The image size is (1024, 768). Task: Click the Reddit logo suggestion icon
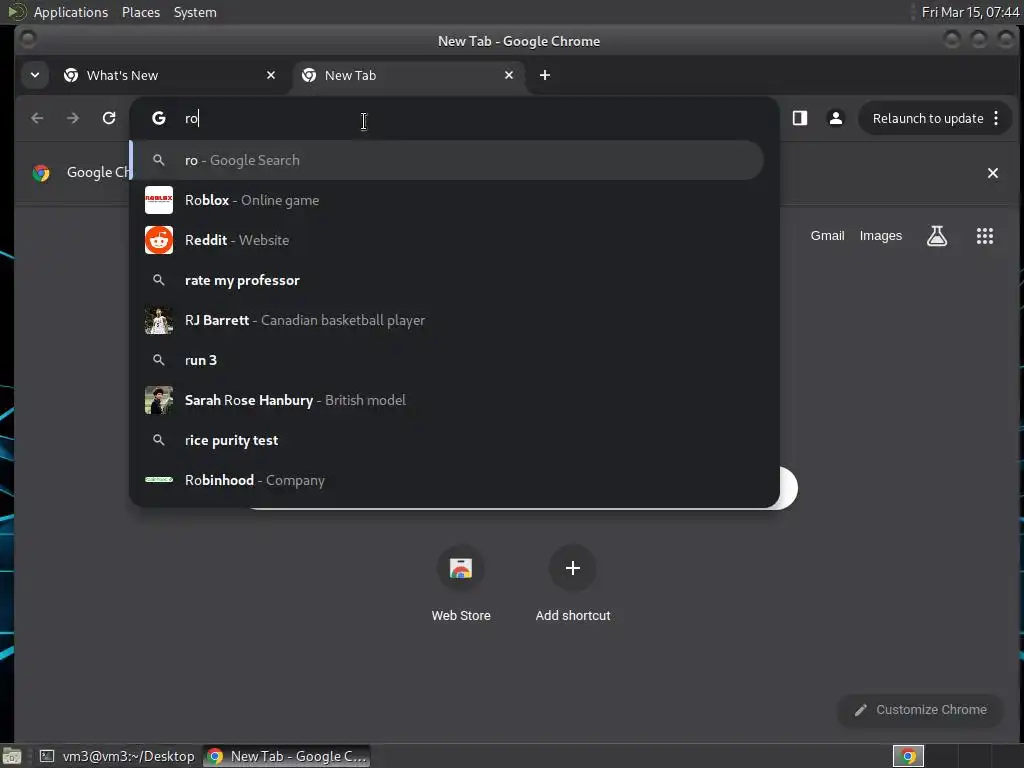point(159,240)
